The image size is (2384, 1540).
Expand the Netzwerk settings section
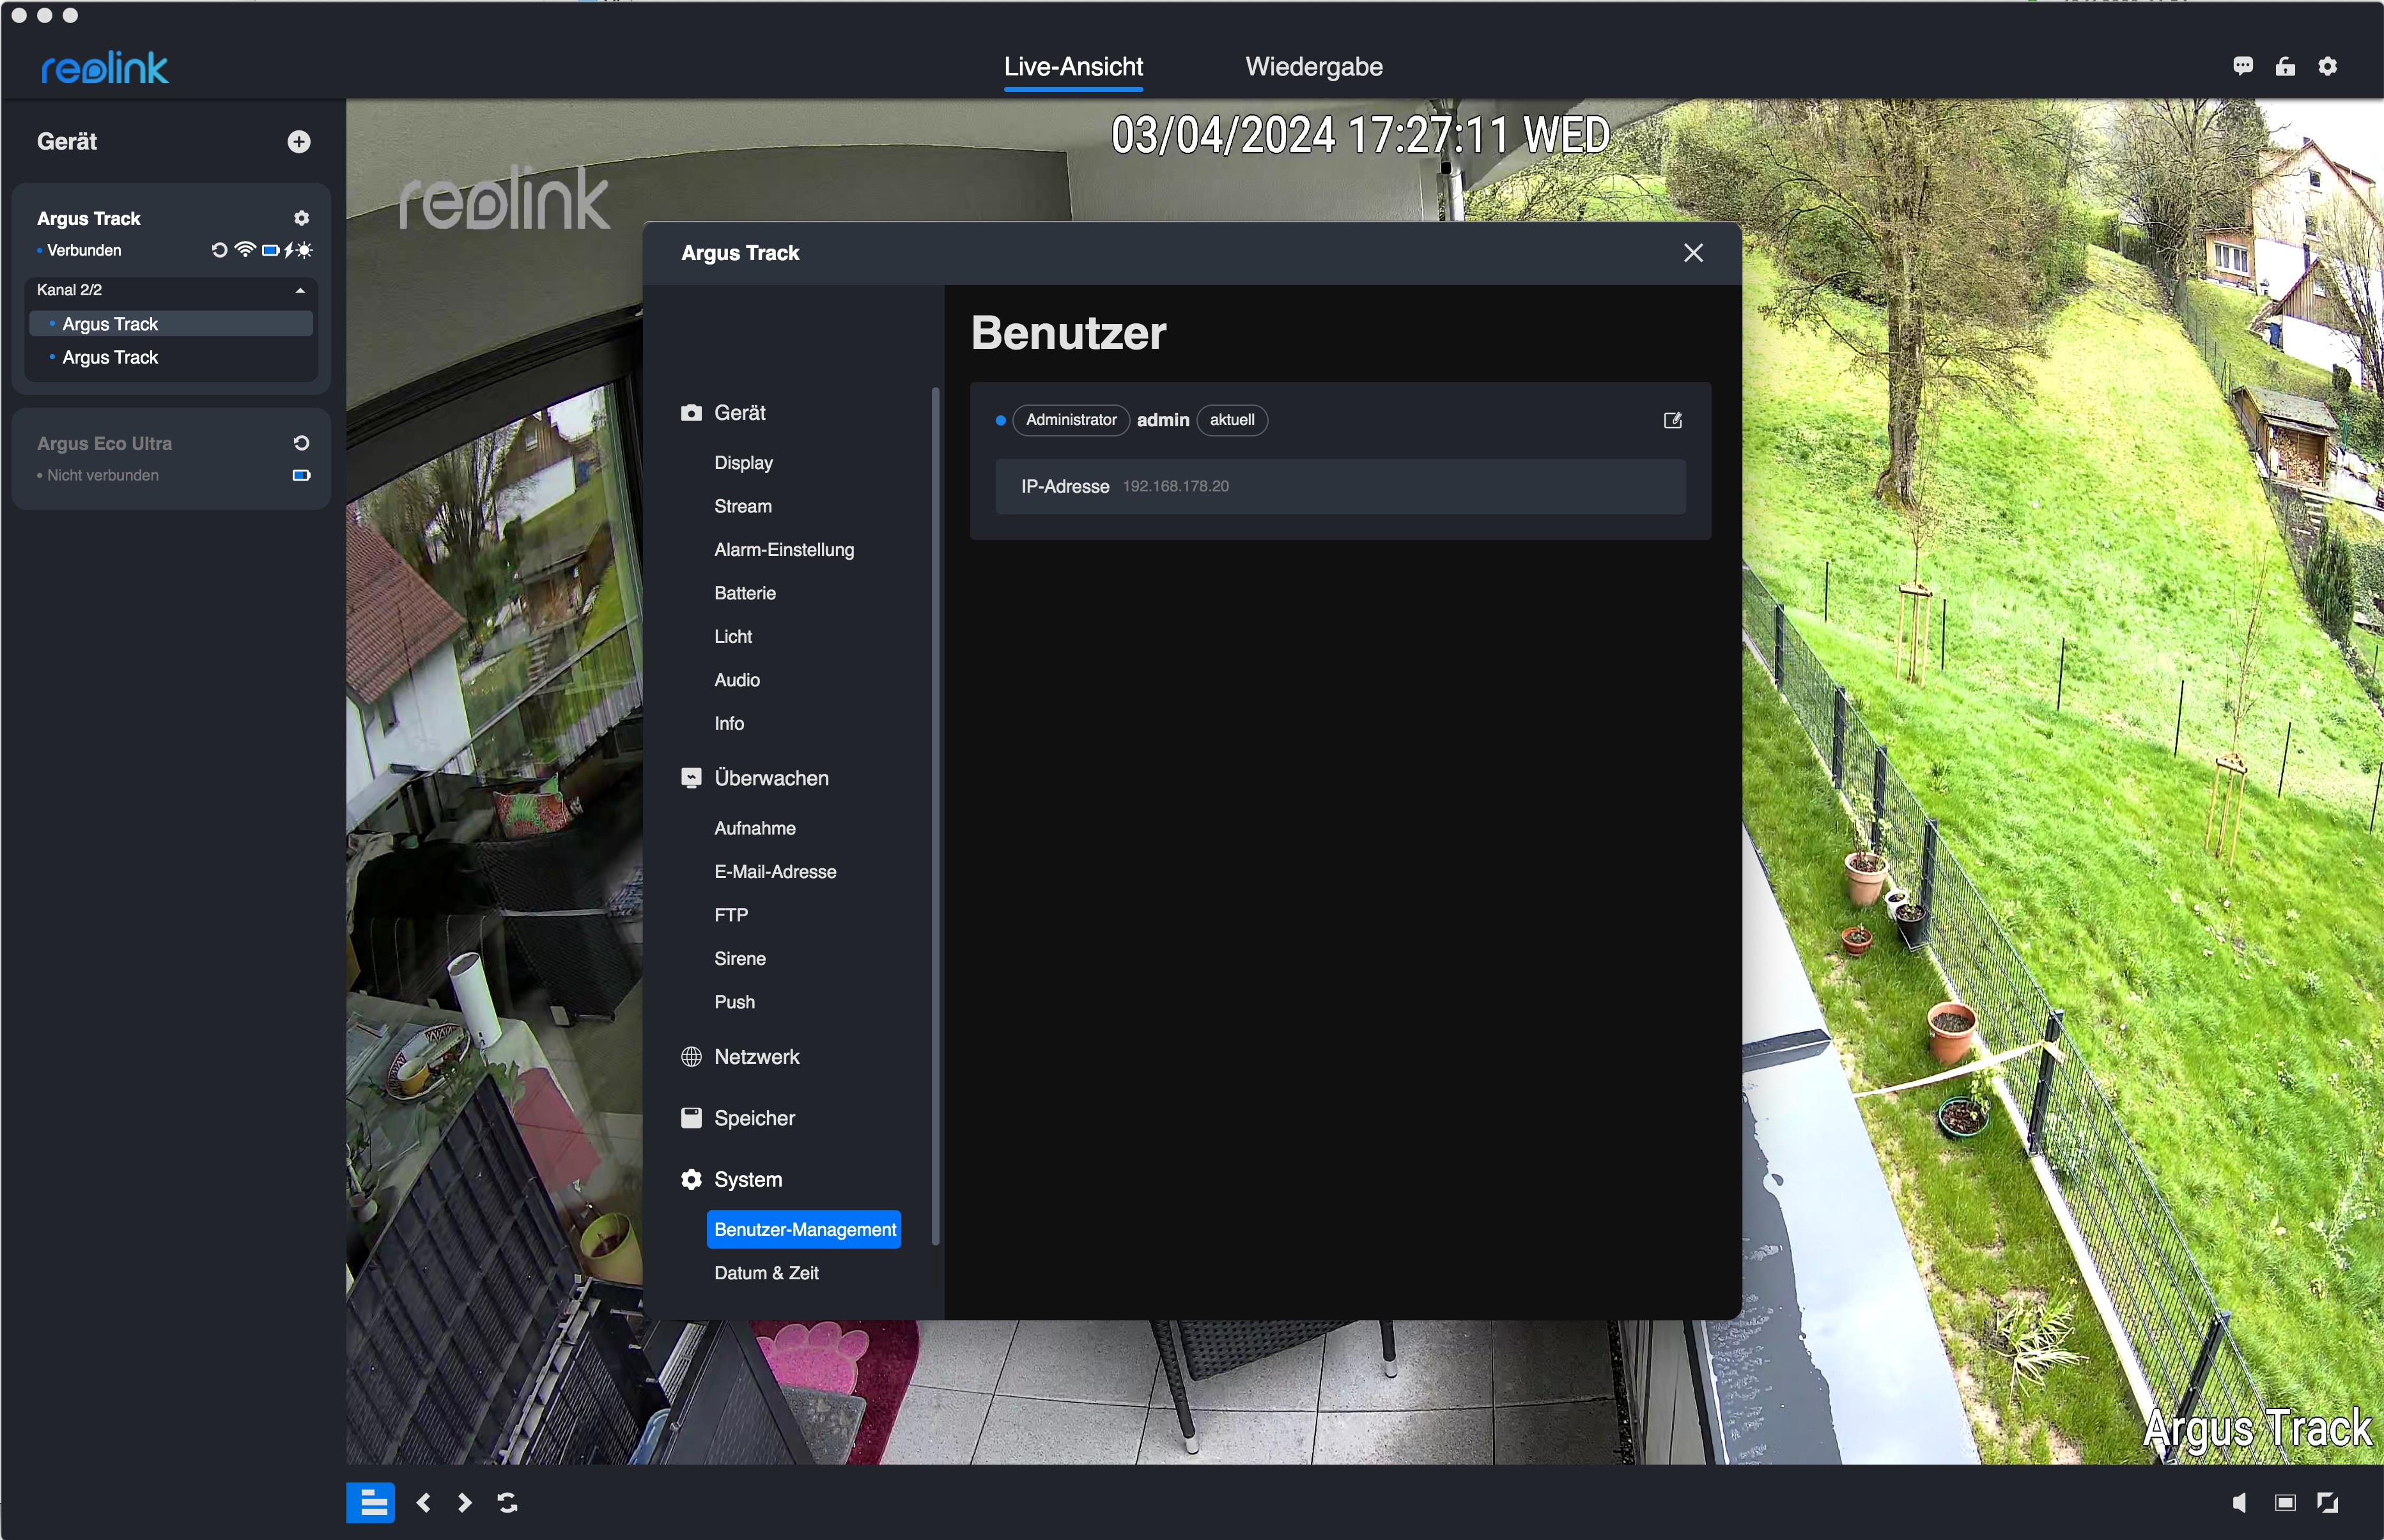click(756, 1057)
